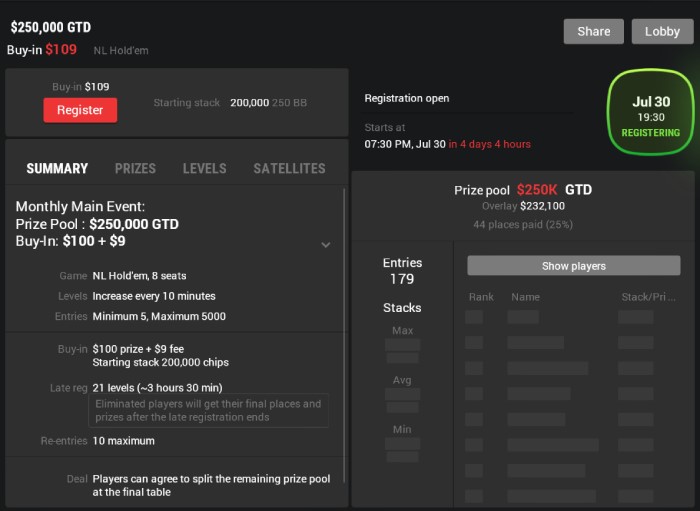Image resolution: width=700 pixels, height=511 pixels.
Task: Click '21 levels (~3 hours 30 min)' text
Action: (x=157, y=388)
